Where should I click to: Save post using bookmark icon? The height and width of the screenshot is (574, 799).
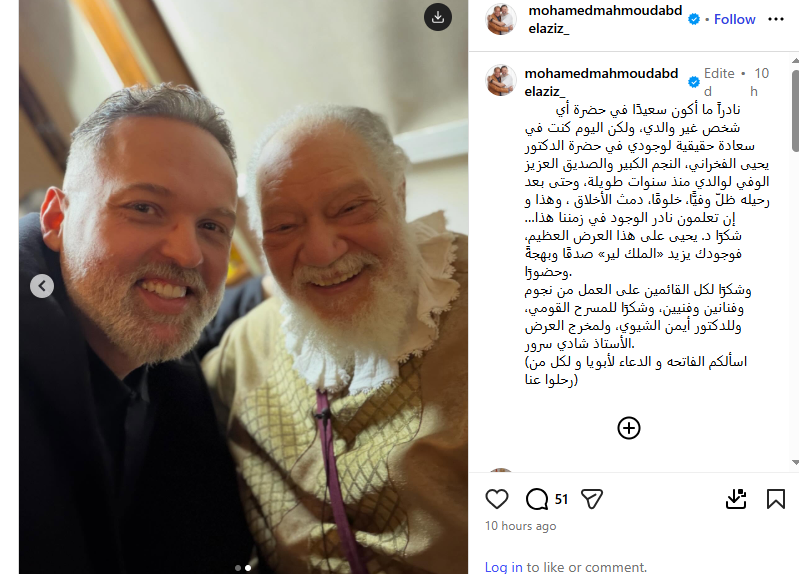[776, 499]
